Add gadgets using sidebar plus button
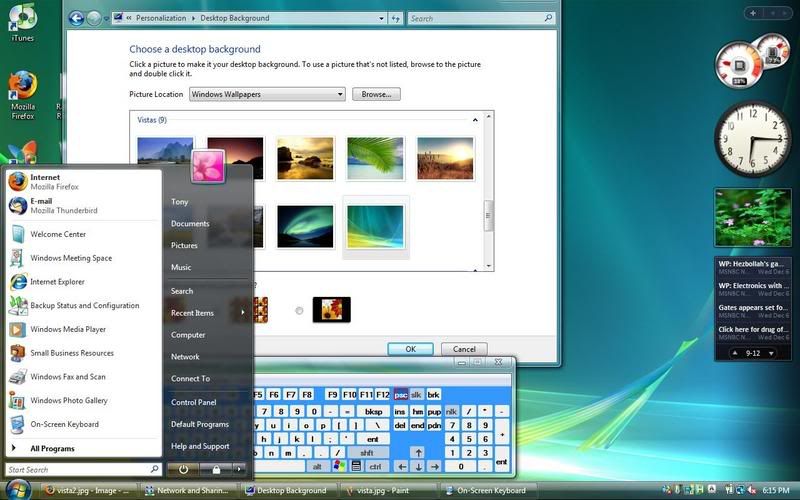Viewport: 800px width, 500px height. [x=753, y=13]
